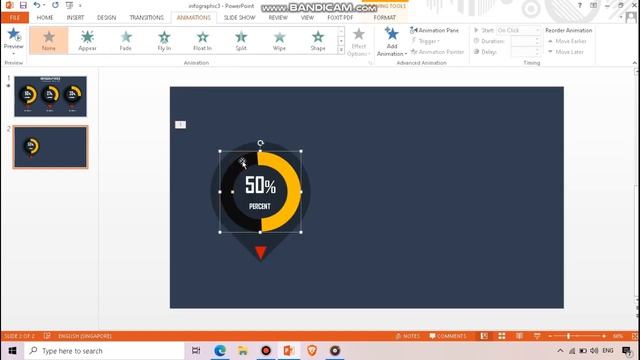640x360 pixels.
Task: Apply the Split animation
Action: click(241, 40)
